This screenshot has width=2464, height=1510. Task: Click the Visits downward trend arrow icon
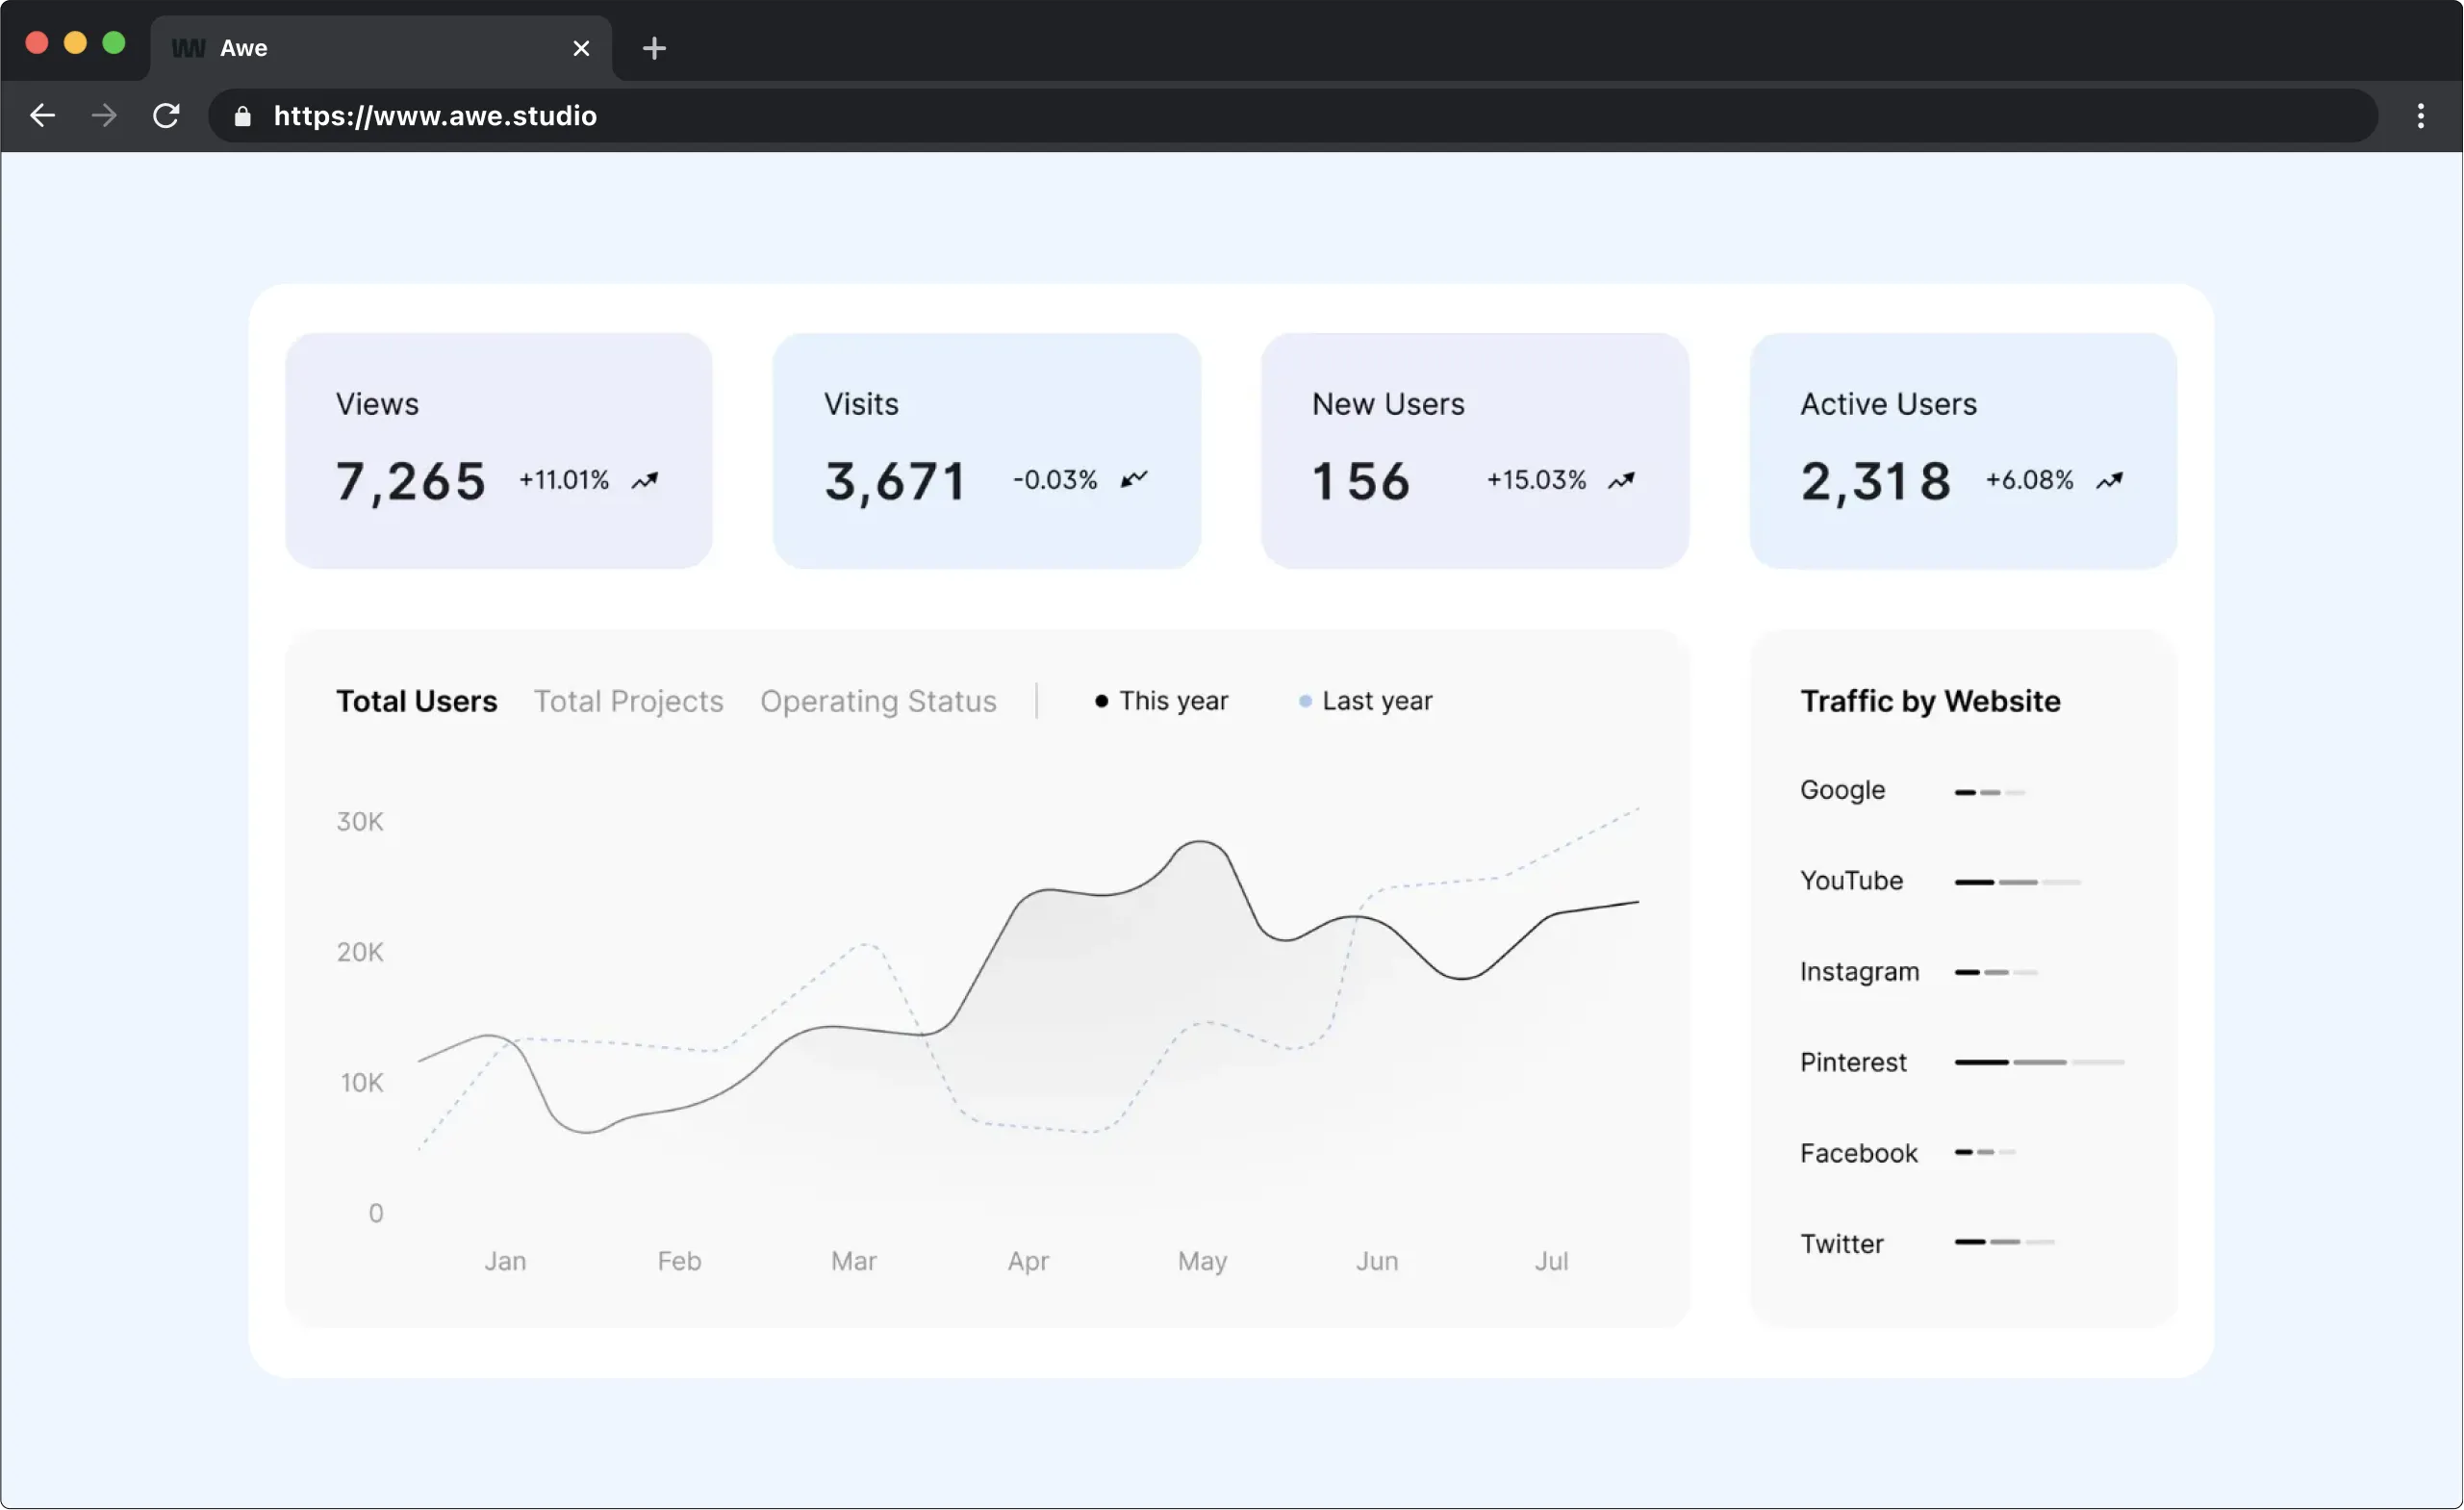1134,480
